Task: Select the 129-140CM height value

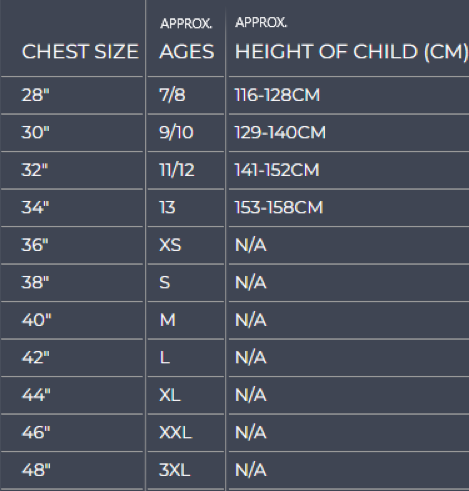Action: pos(280,132)
